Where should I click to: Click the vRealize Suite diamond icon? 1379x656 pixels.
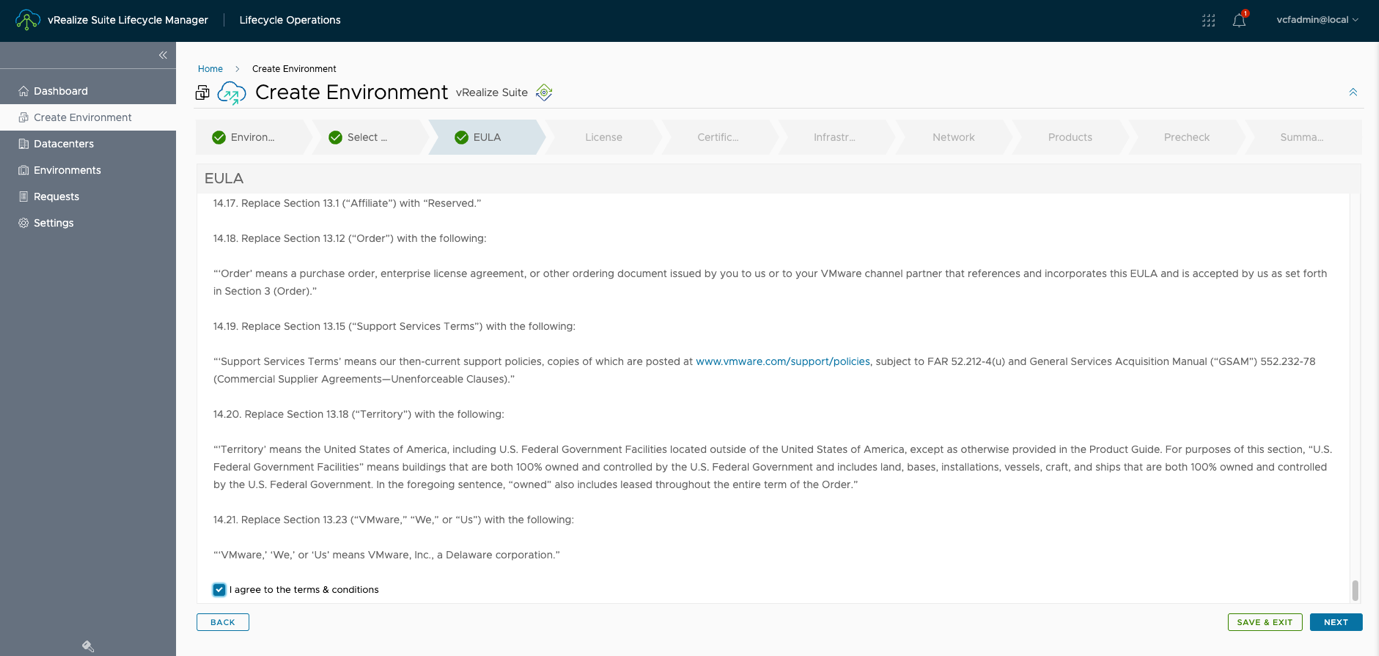pyautogui.click(x=544, y=93)
